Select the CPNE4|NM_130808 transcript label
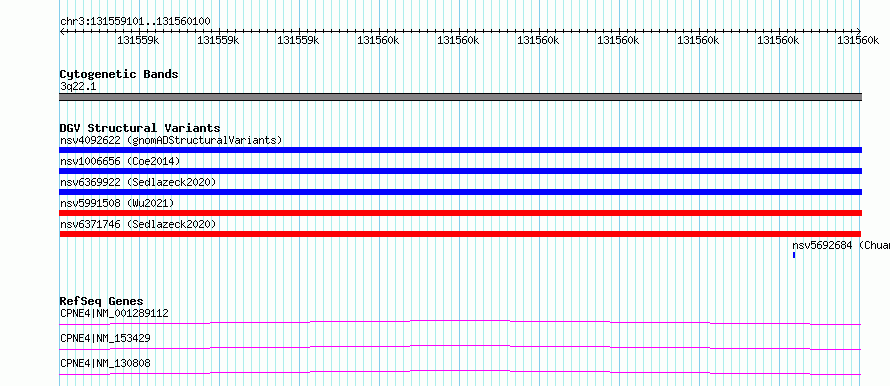 pos(105,363)
